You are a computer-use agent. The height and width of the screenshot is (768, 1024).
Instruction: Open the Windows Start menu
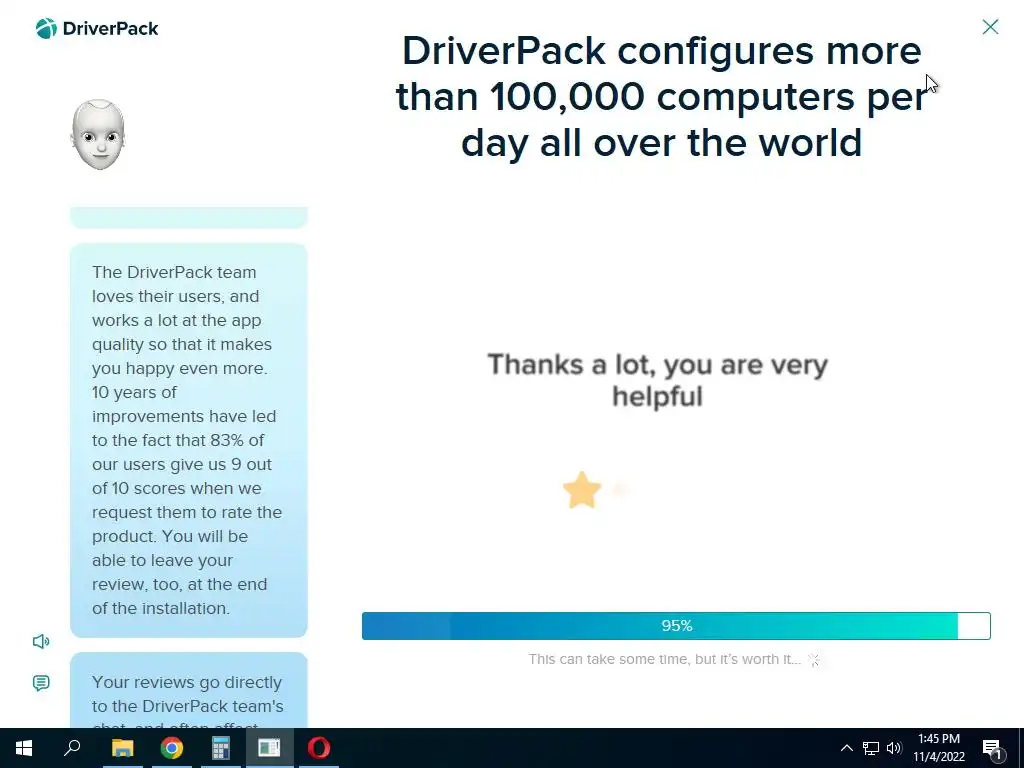coord(24,748)
